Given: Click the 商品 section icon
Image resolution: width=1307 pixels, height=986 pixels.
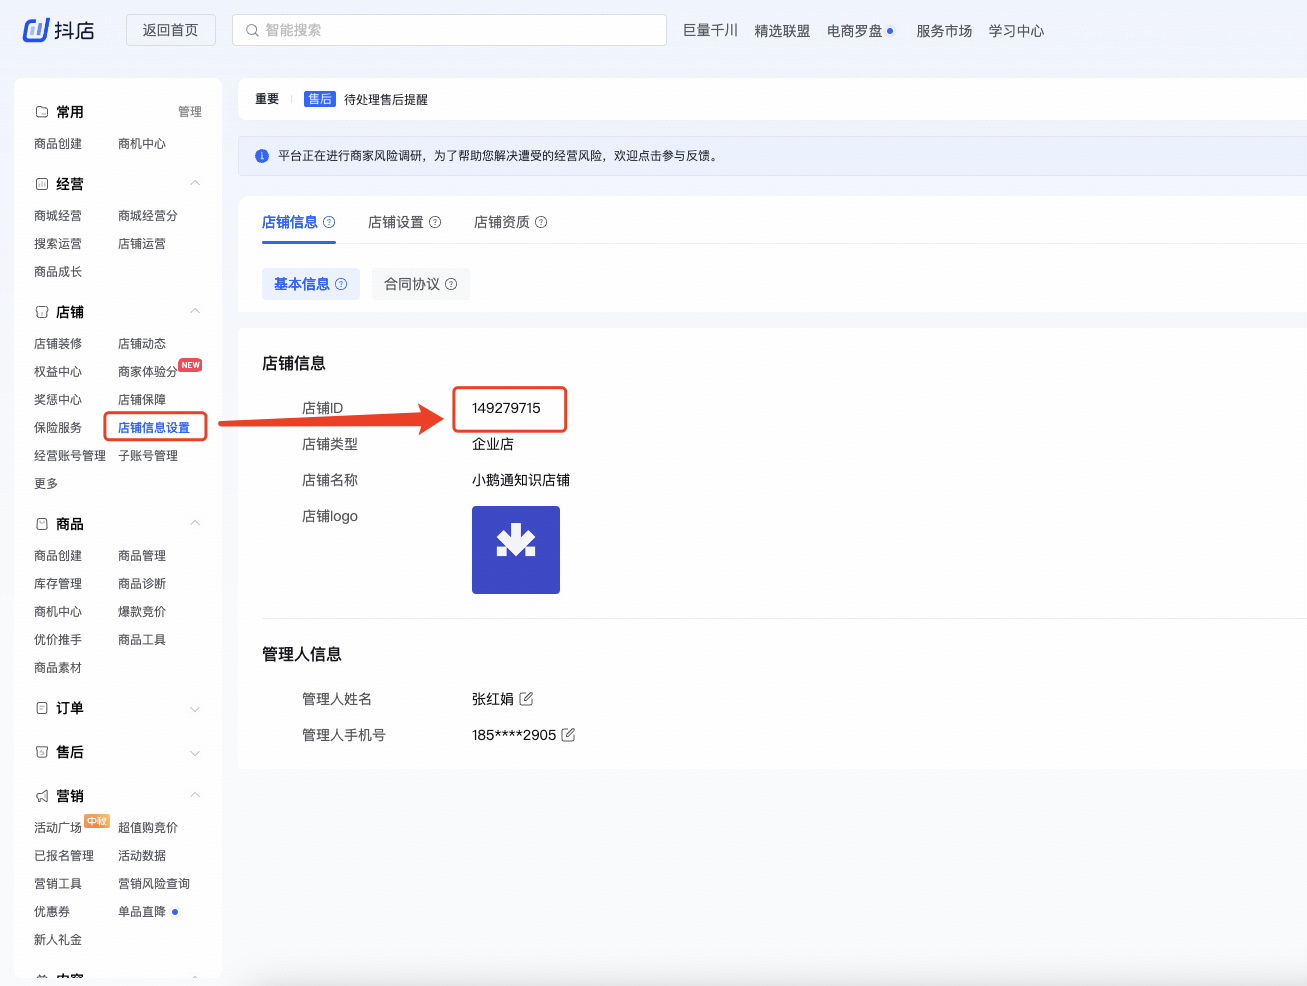Looking at the screenshot, I should point(42,524).
